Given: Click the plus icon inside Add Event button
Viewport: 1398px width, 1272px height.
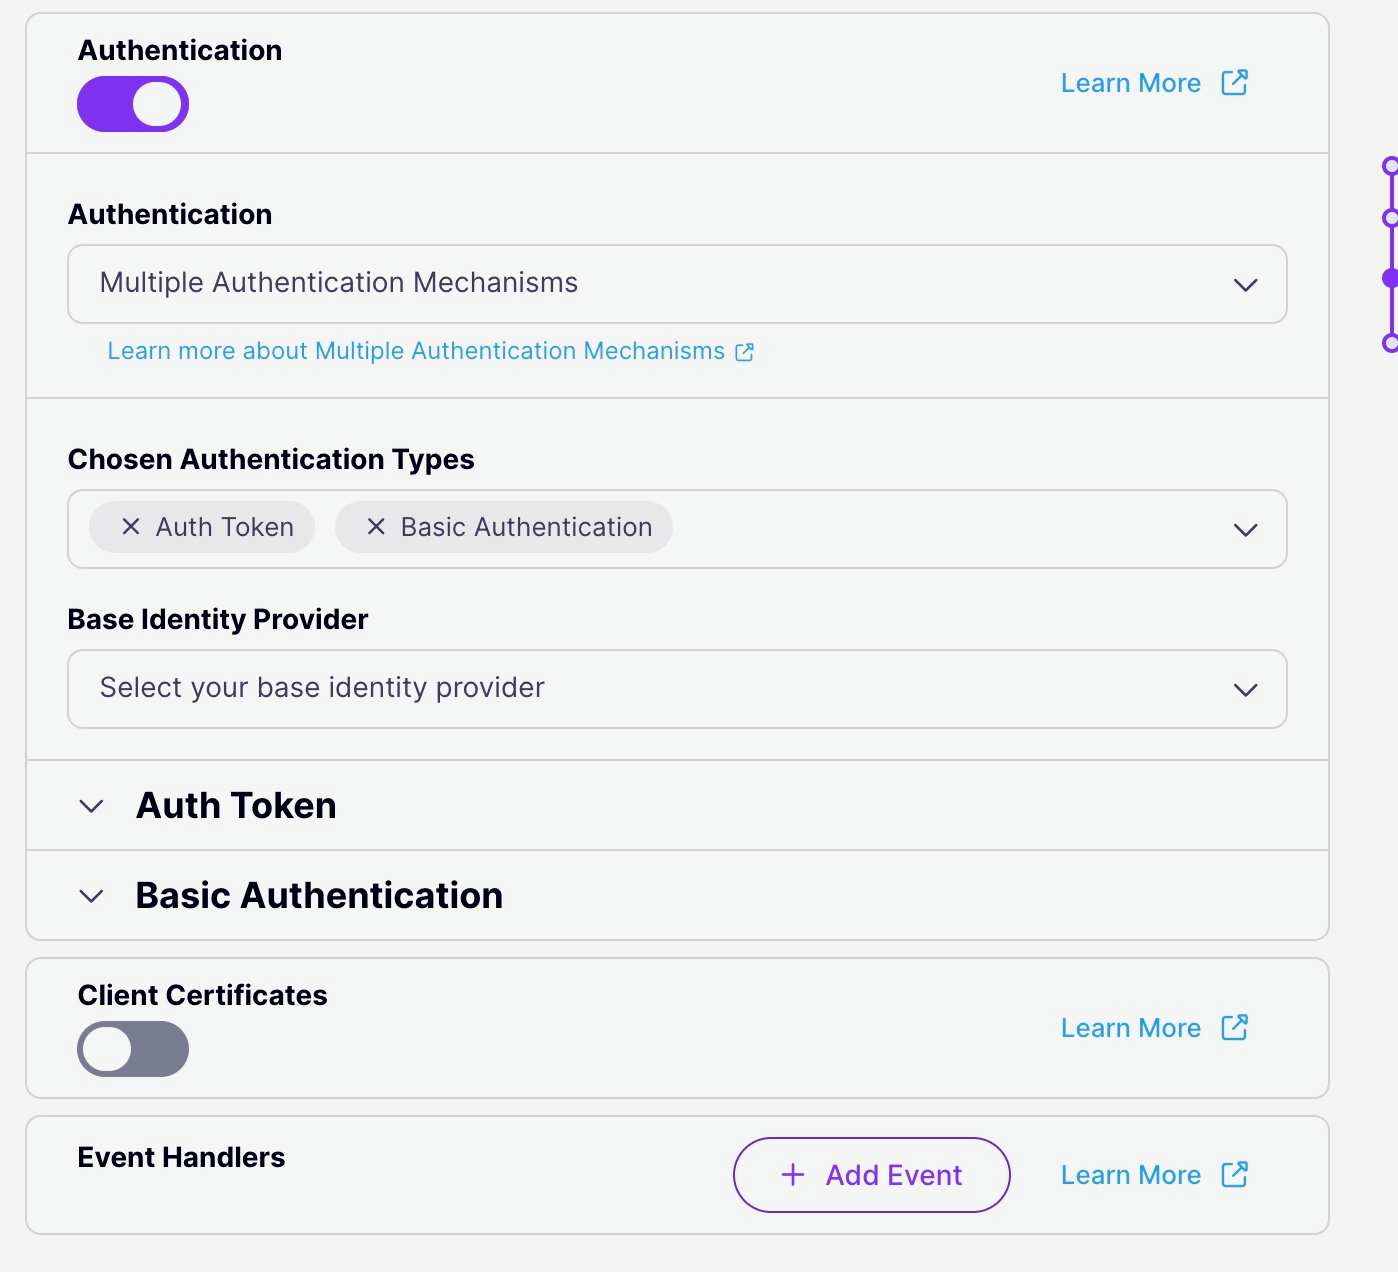Looking at the screenshot, I should (x=793, y=1175).
